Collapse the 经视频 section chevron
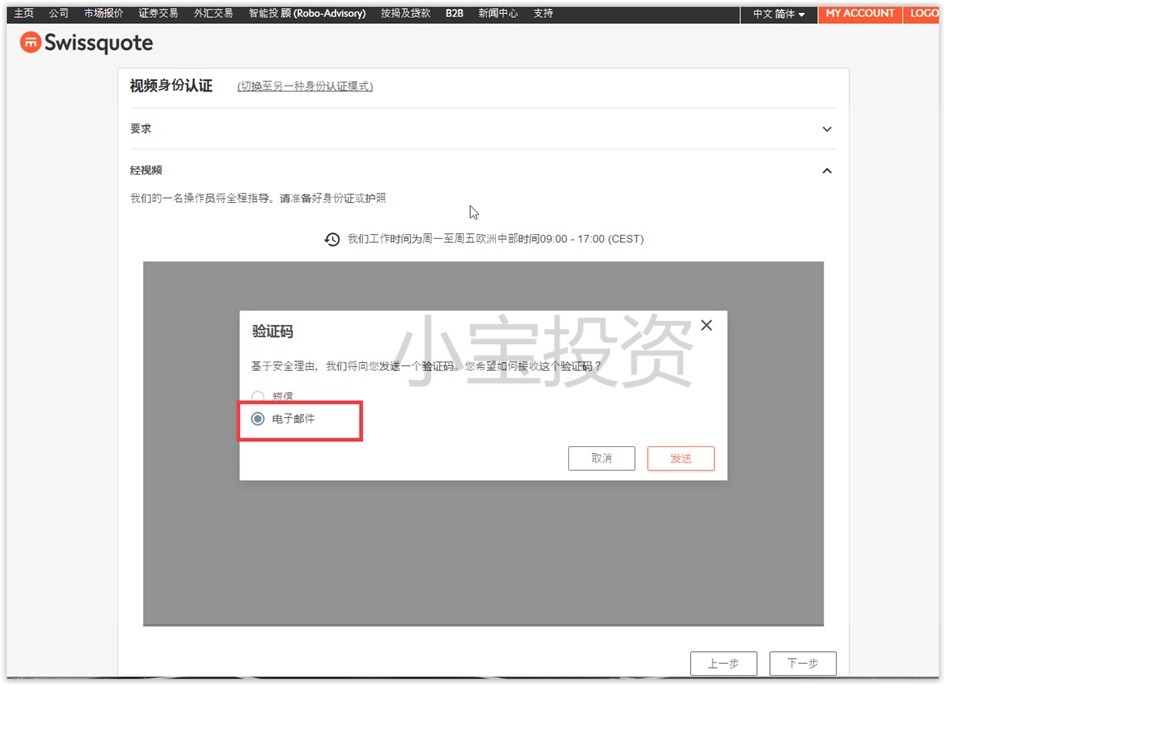 click(x=827, y=171)
